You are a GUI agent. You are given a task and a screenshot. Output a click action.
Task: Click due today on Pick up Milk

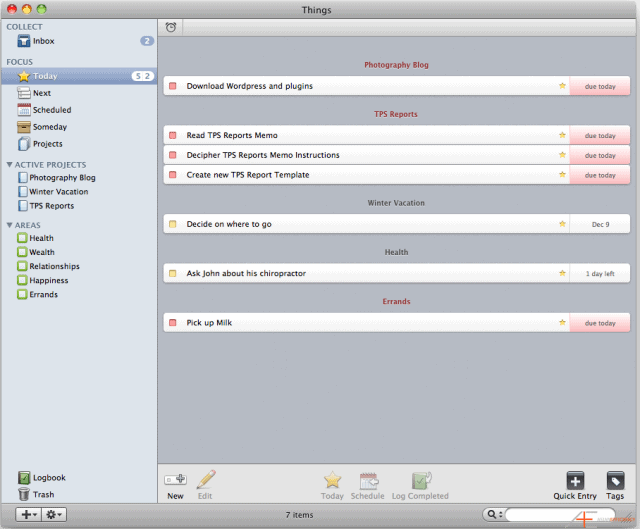(x=600, y=323)
